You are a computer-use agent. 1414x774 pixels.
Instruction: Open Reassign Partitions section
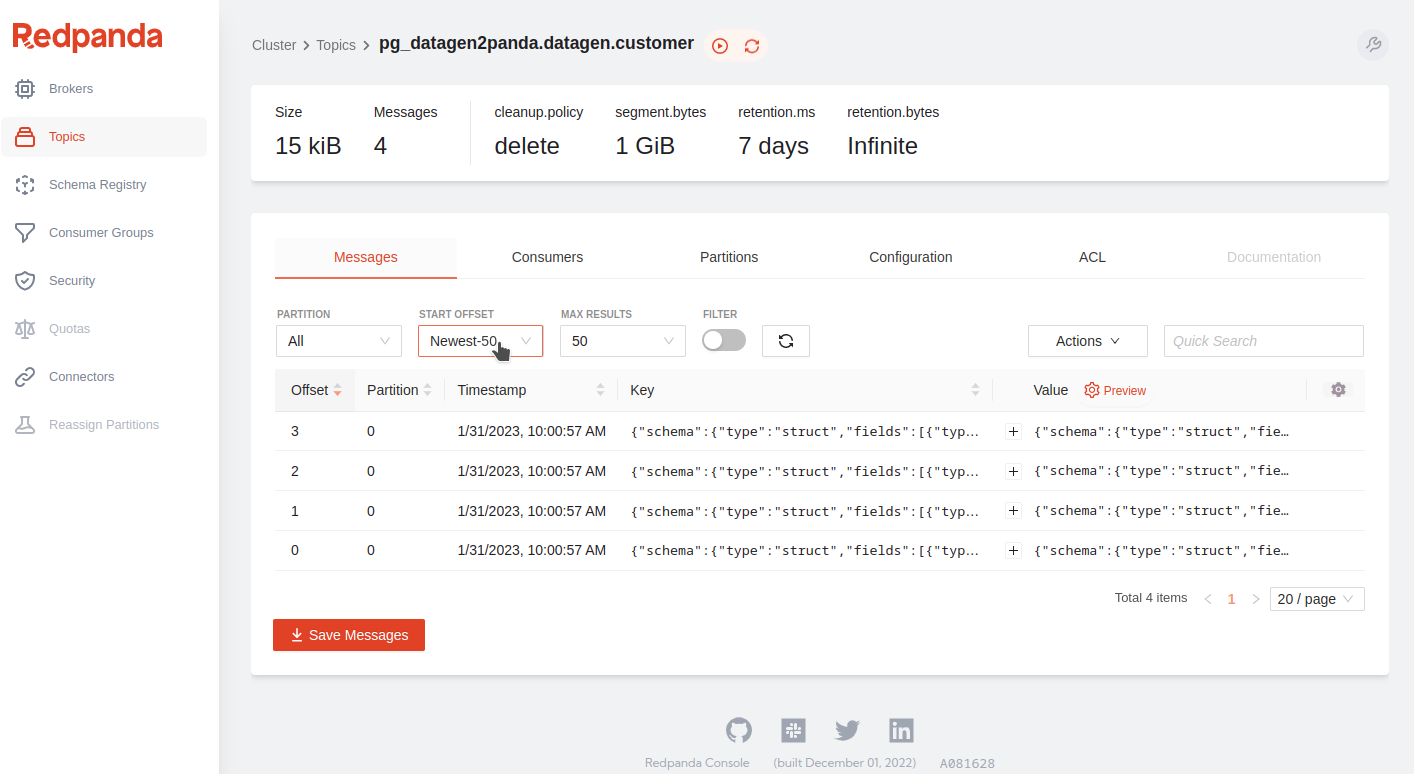104,425
